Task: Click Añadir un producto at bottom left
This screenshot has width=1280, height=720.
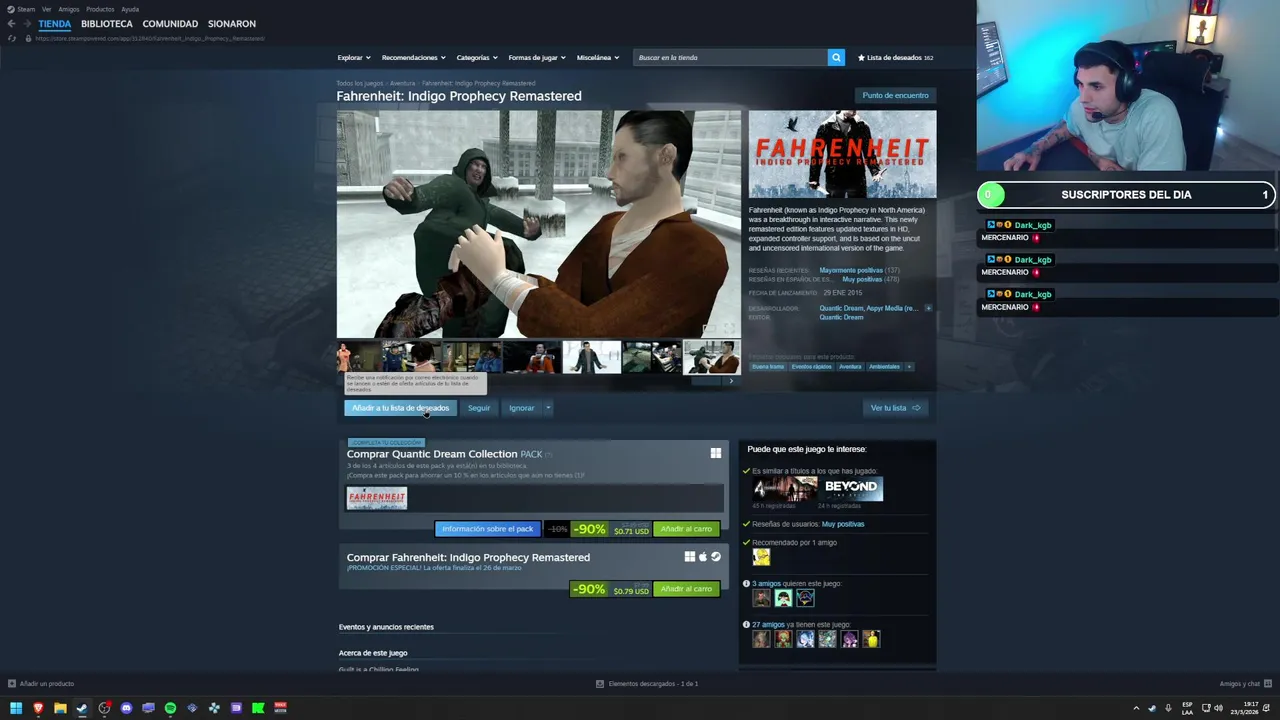Action: point(41,684)
